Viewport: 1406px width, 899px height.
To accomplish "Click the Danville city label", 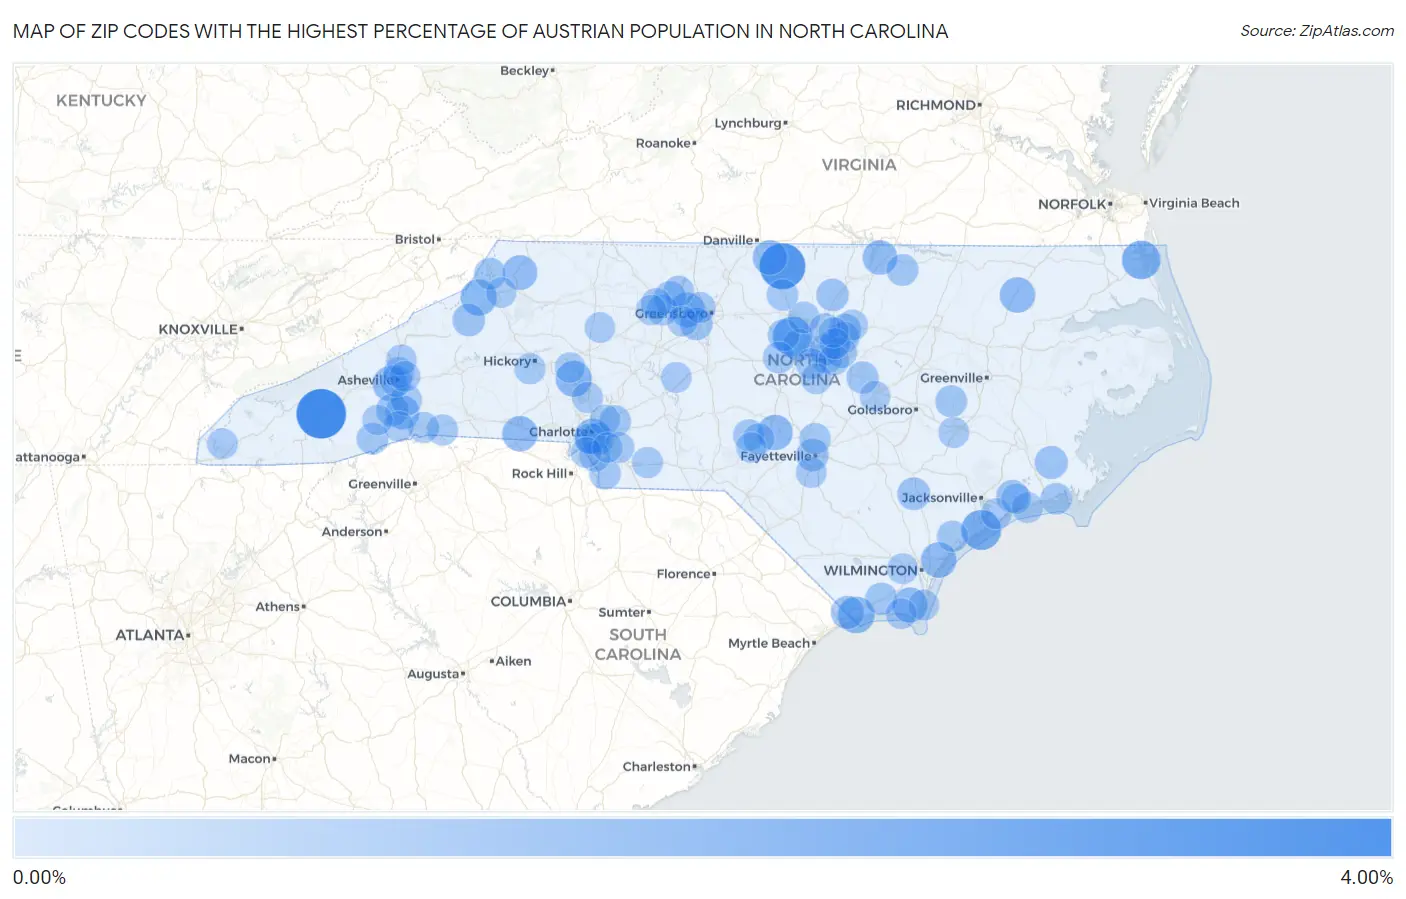I will point(728,240).
